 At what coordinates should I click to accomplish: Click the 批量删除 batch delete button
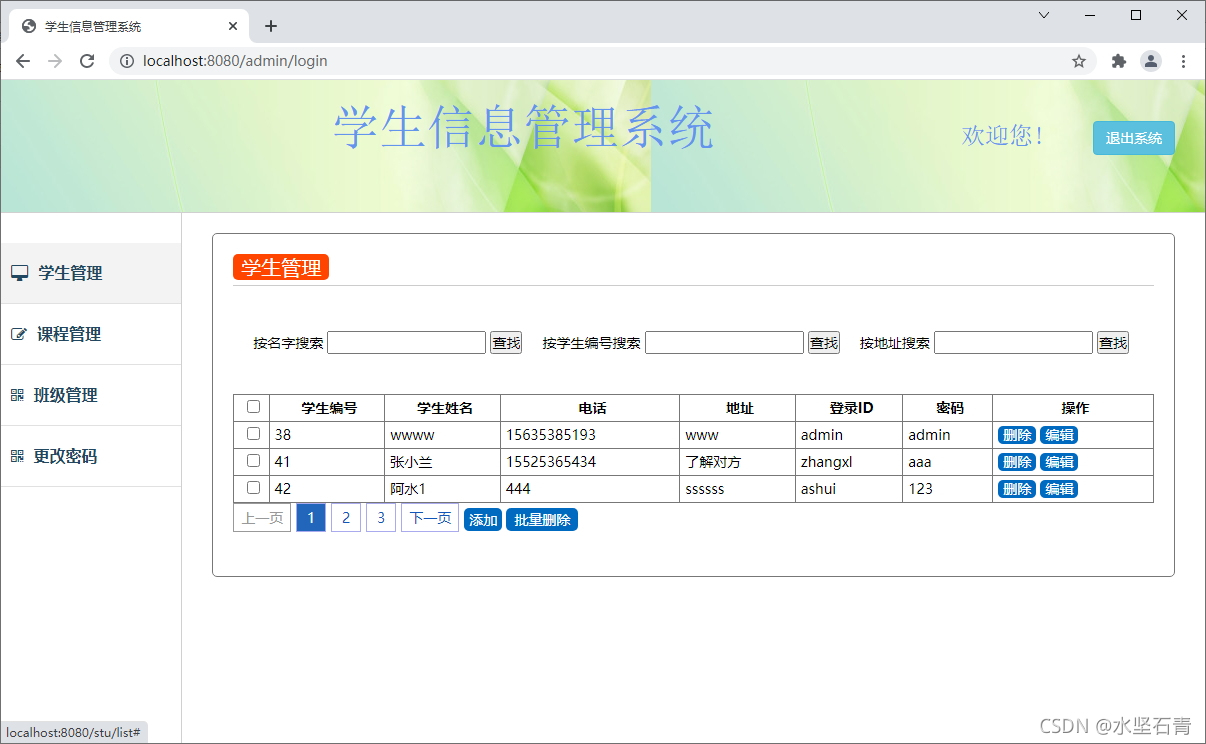[542, 520]
